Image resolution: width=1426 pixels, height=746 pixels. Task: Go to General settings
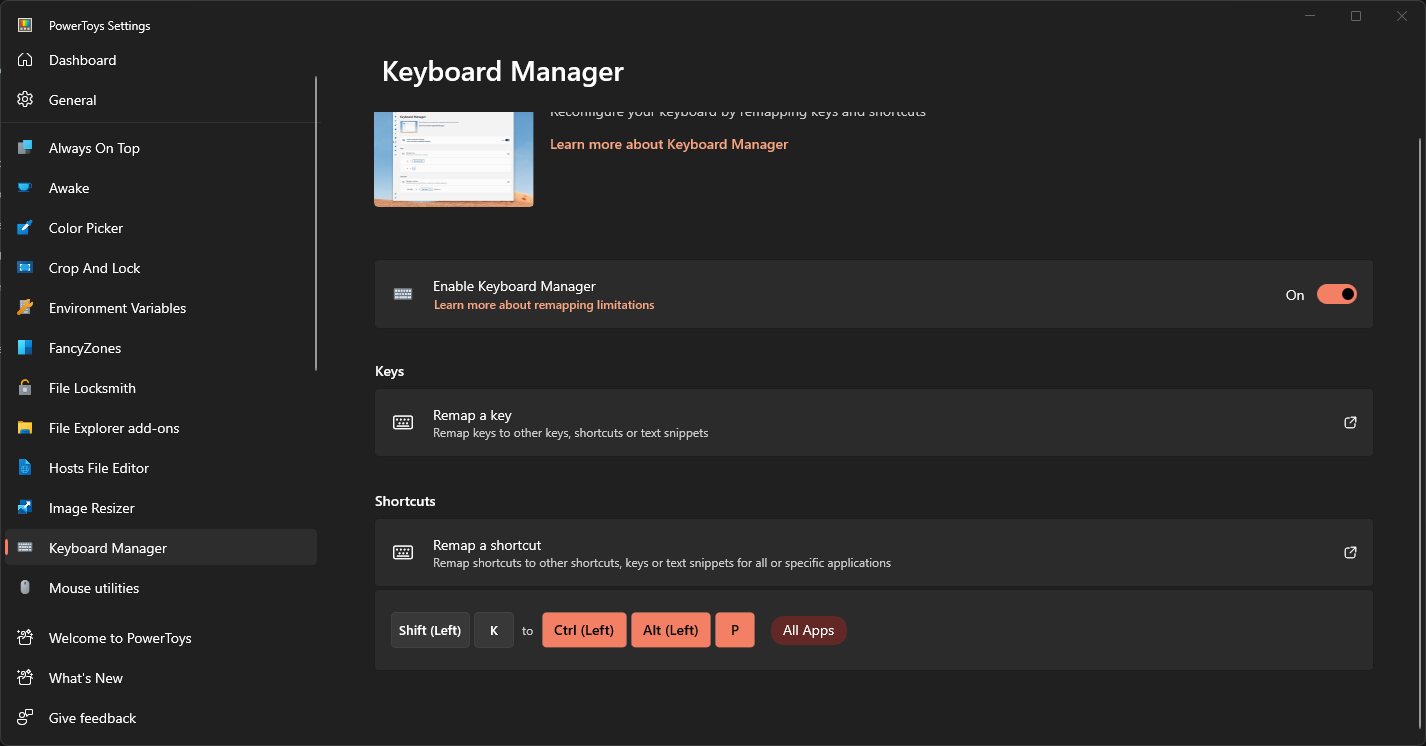point(161,100)
